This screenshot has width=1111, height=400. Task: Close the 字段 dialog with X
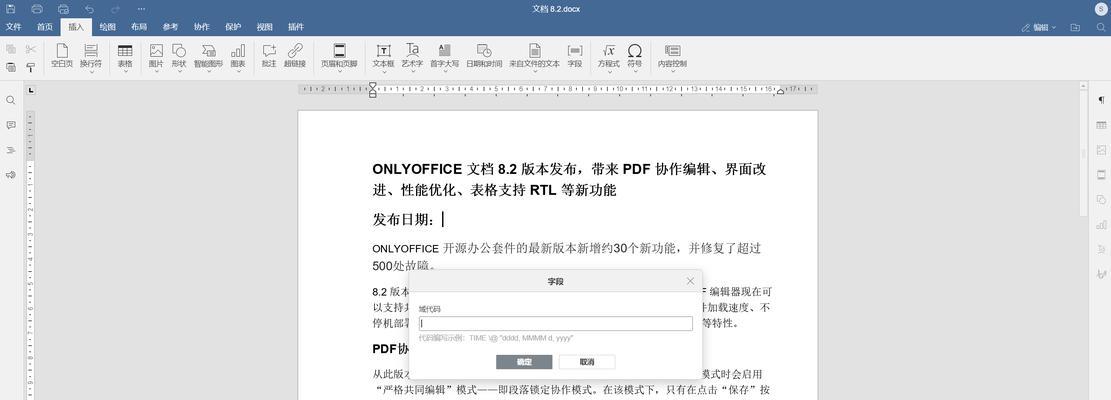point(690,281)
